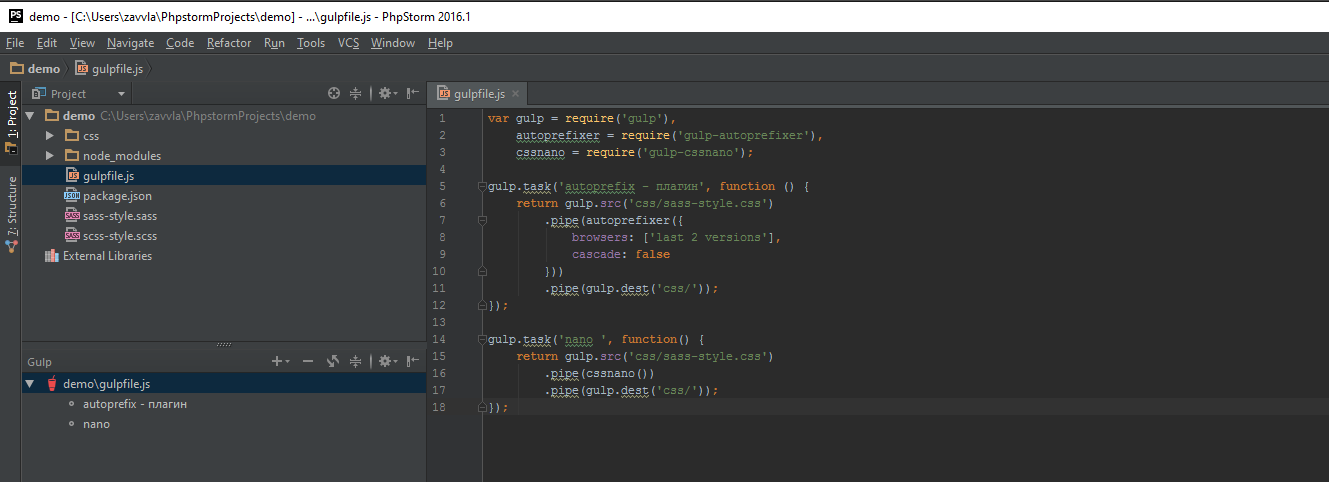Click the Scroll from Source crosshair icon in Project panel

pyautogui.click(x=334, y=93)
